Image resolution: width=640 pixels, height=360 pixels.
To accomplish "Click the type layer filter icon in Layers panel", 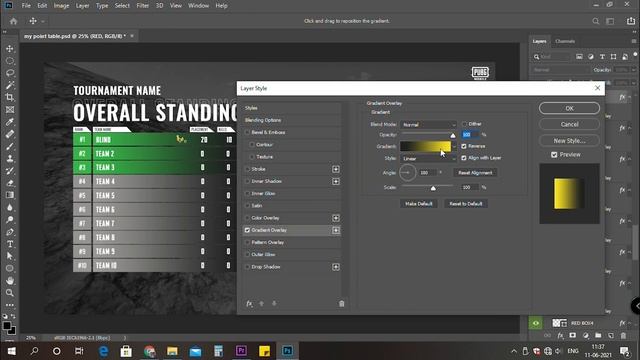I will [602, 57].
